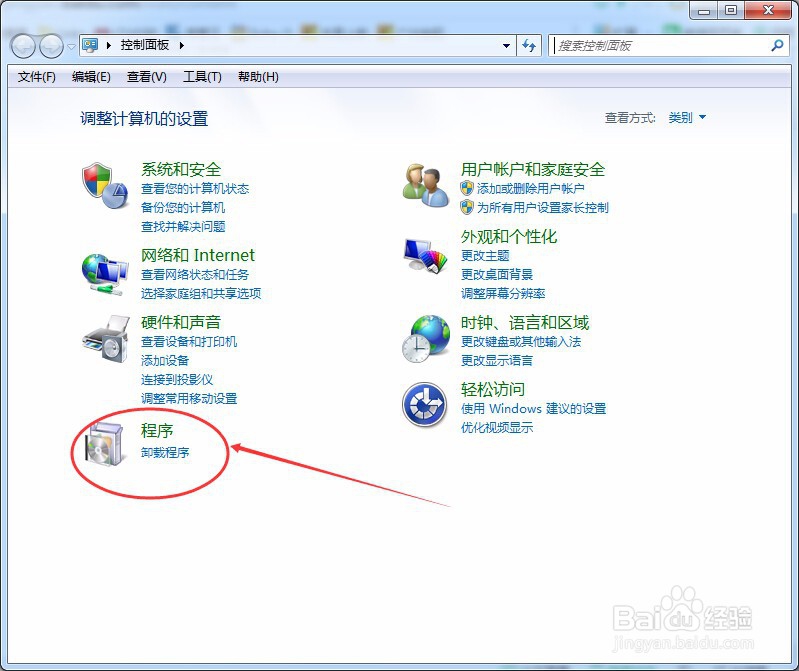The image size is (799, 671).
Task: Click the Programs disc box icon
Action: click(104, 444)
